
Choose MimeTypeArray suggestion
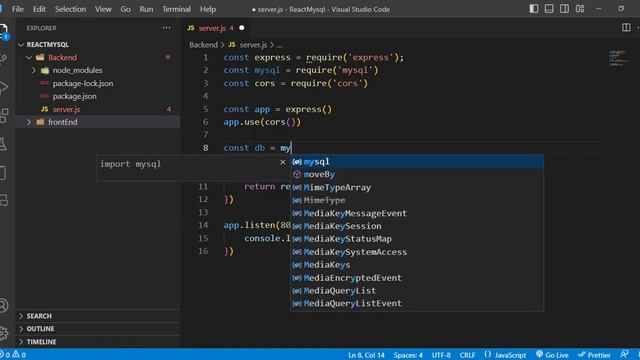click(x=417, y=187)
